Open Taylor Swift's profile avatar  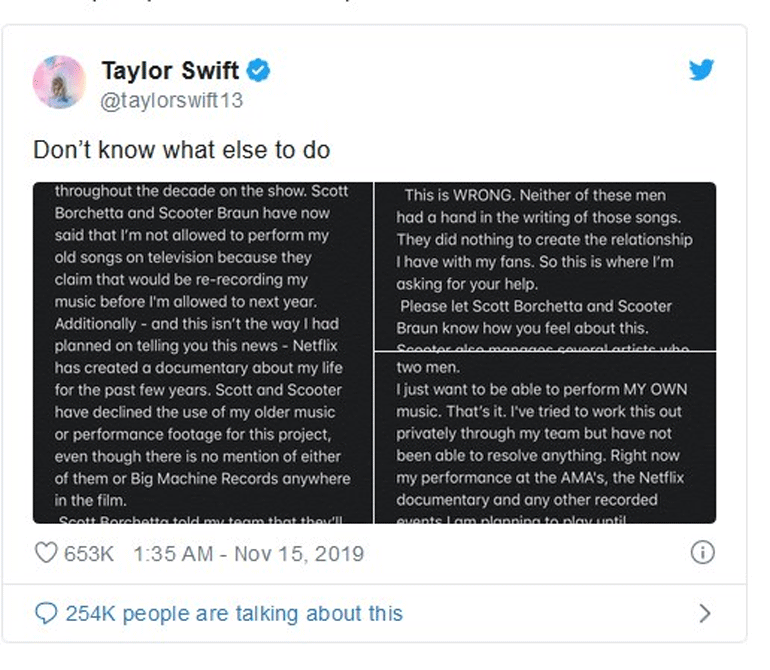(x=59, y=82)
